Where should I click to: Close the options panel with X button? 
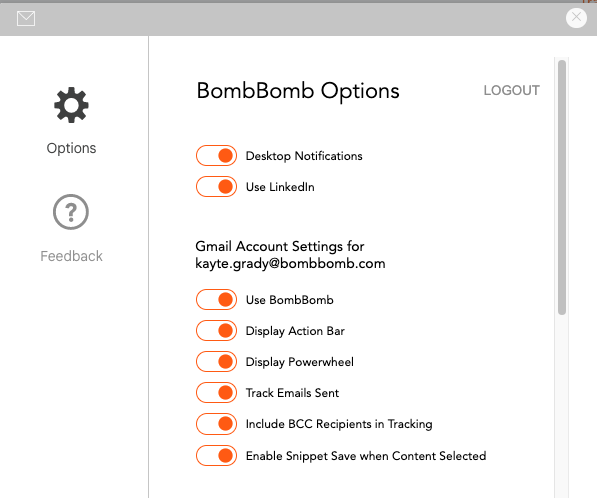576,18
